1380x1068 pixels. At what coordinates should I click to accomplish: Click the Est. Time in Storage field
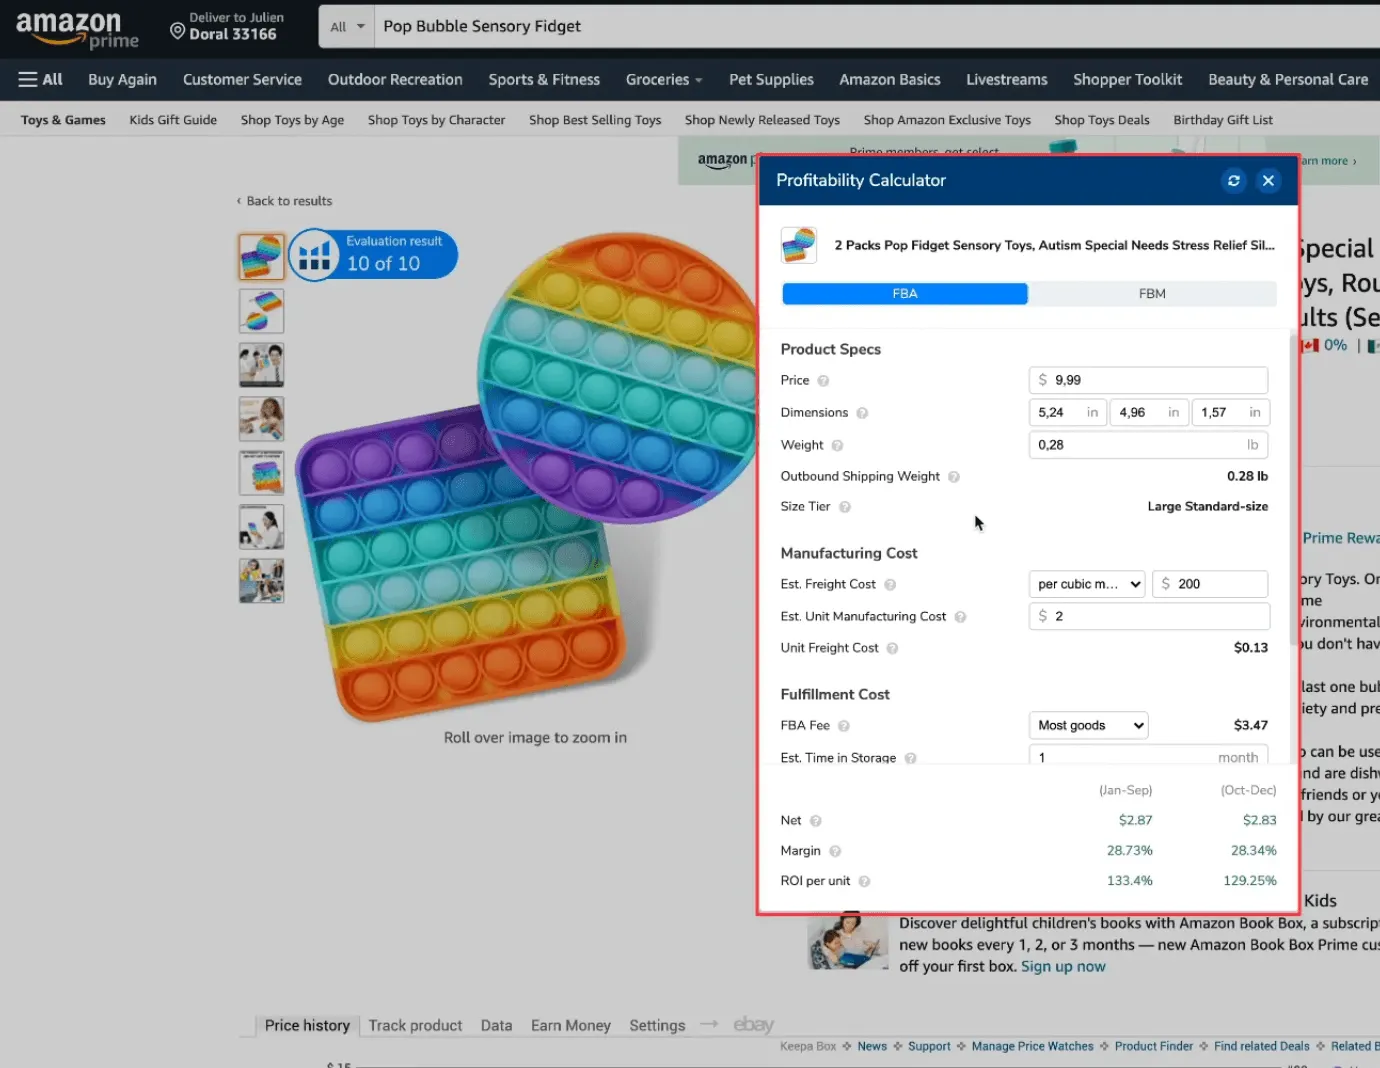pos(1148,756)
